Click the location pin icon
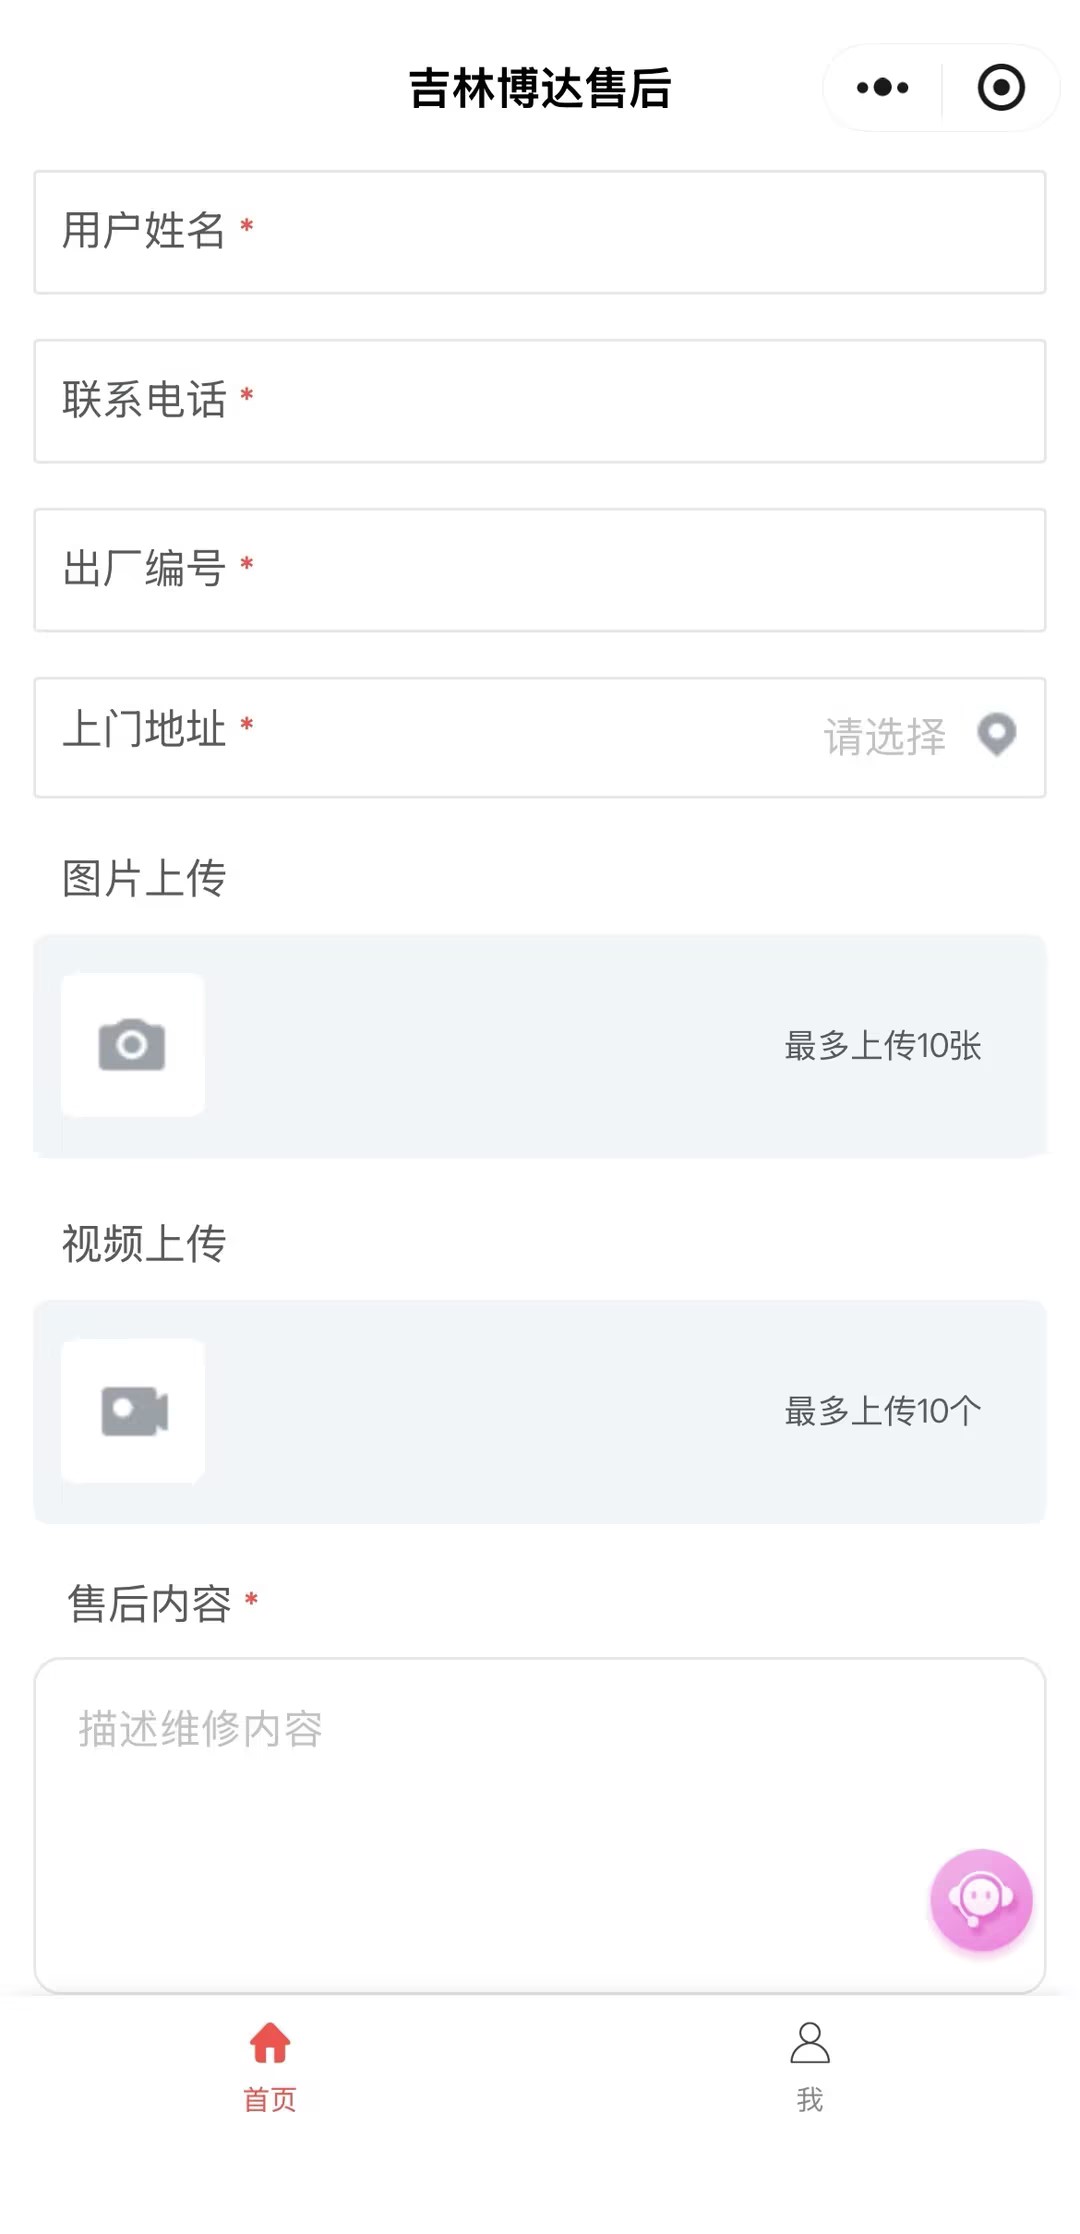Image resolution: width=1080 pixels, height=2234 pixels. click(996, 735)
